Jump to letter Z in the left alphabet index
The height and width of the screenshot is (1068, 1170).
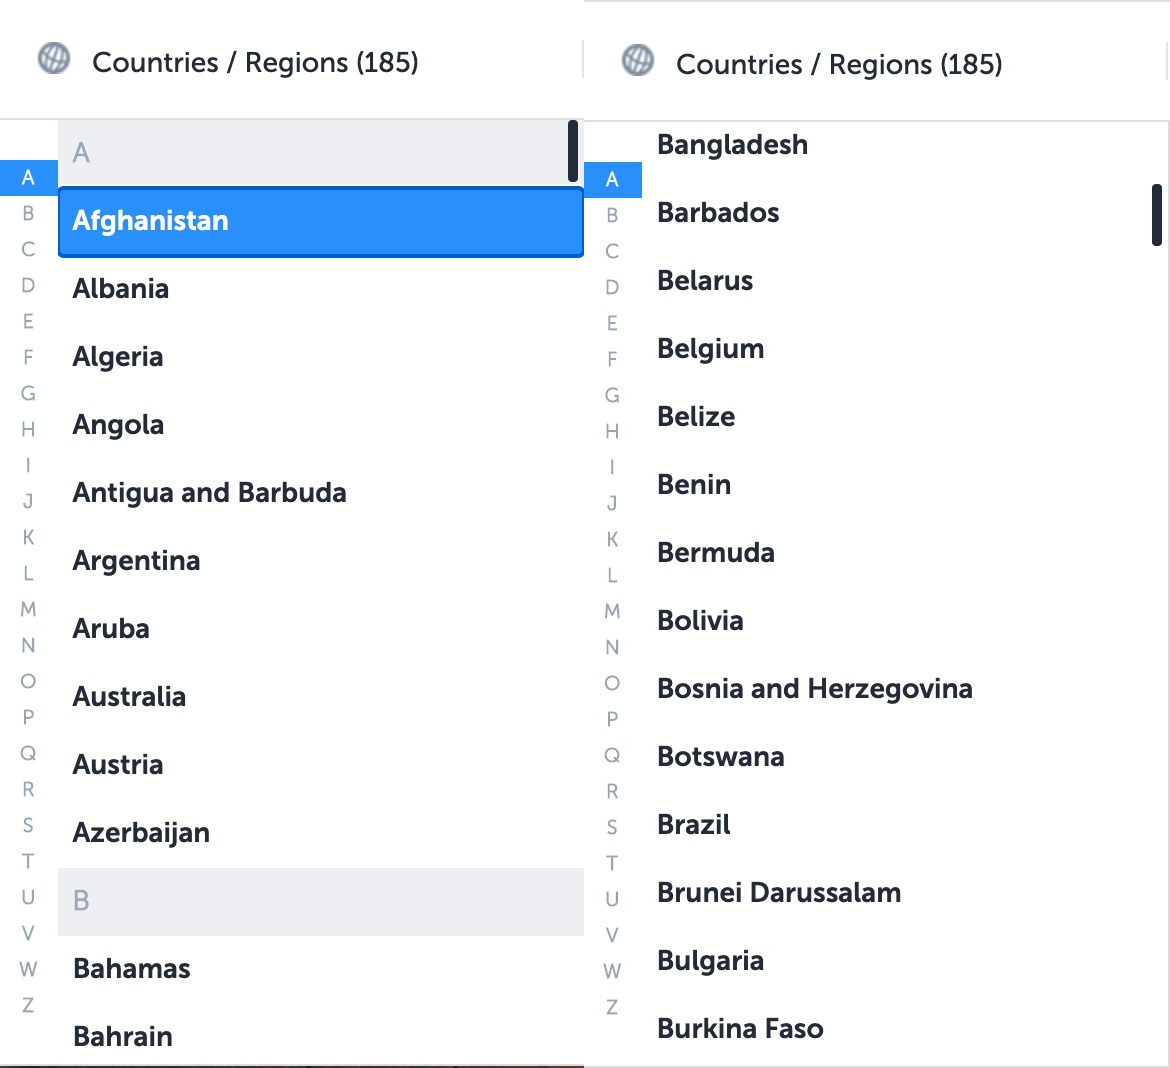(x=27, y=1003)
